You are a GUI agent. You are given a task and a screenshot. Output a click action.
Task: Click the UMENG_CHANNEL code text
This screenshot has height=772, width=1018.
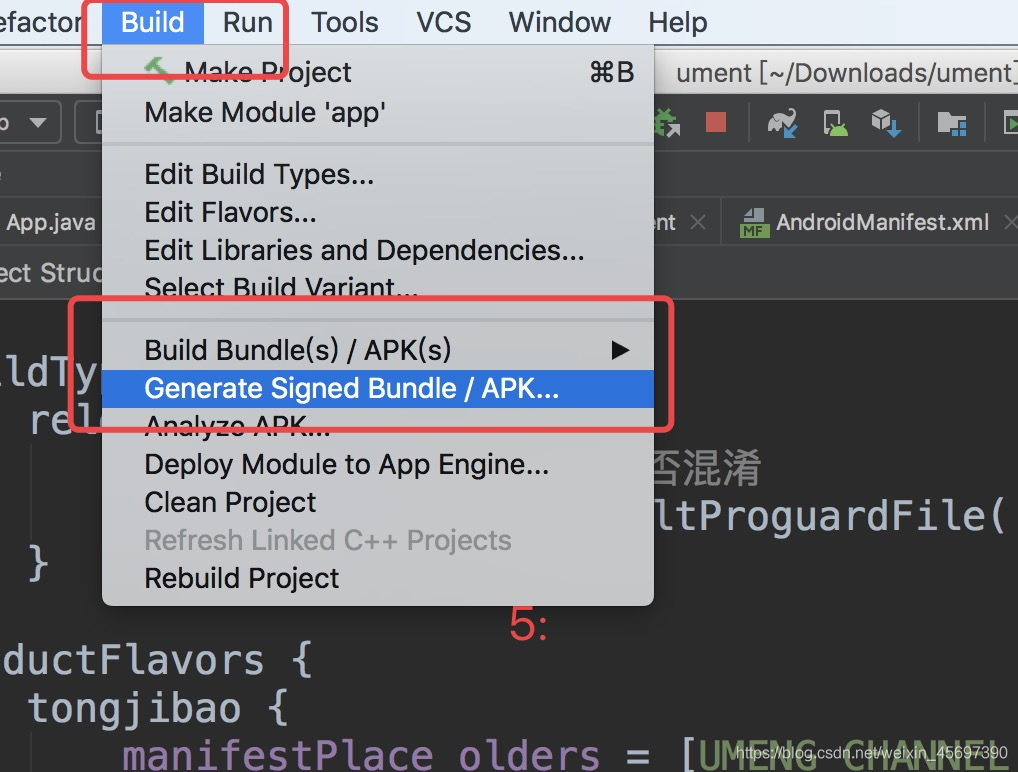(x=858, y=754)
